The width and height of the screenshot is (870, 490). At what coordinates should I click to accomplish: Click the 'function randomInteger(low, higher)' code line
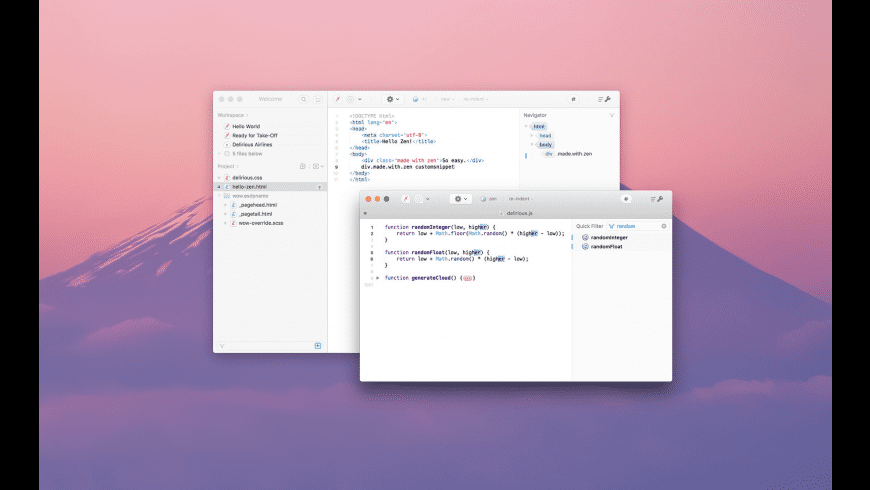point(440,227)
